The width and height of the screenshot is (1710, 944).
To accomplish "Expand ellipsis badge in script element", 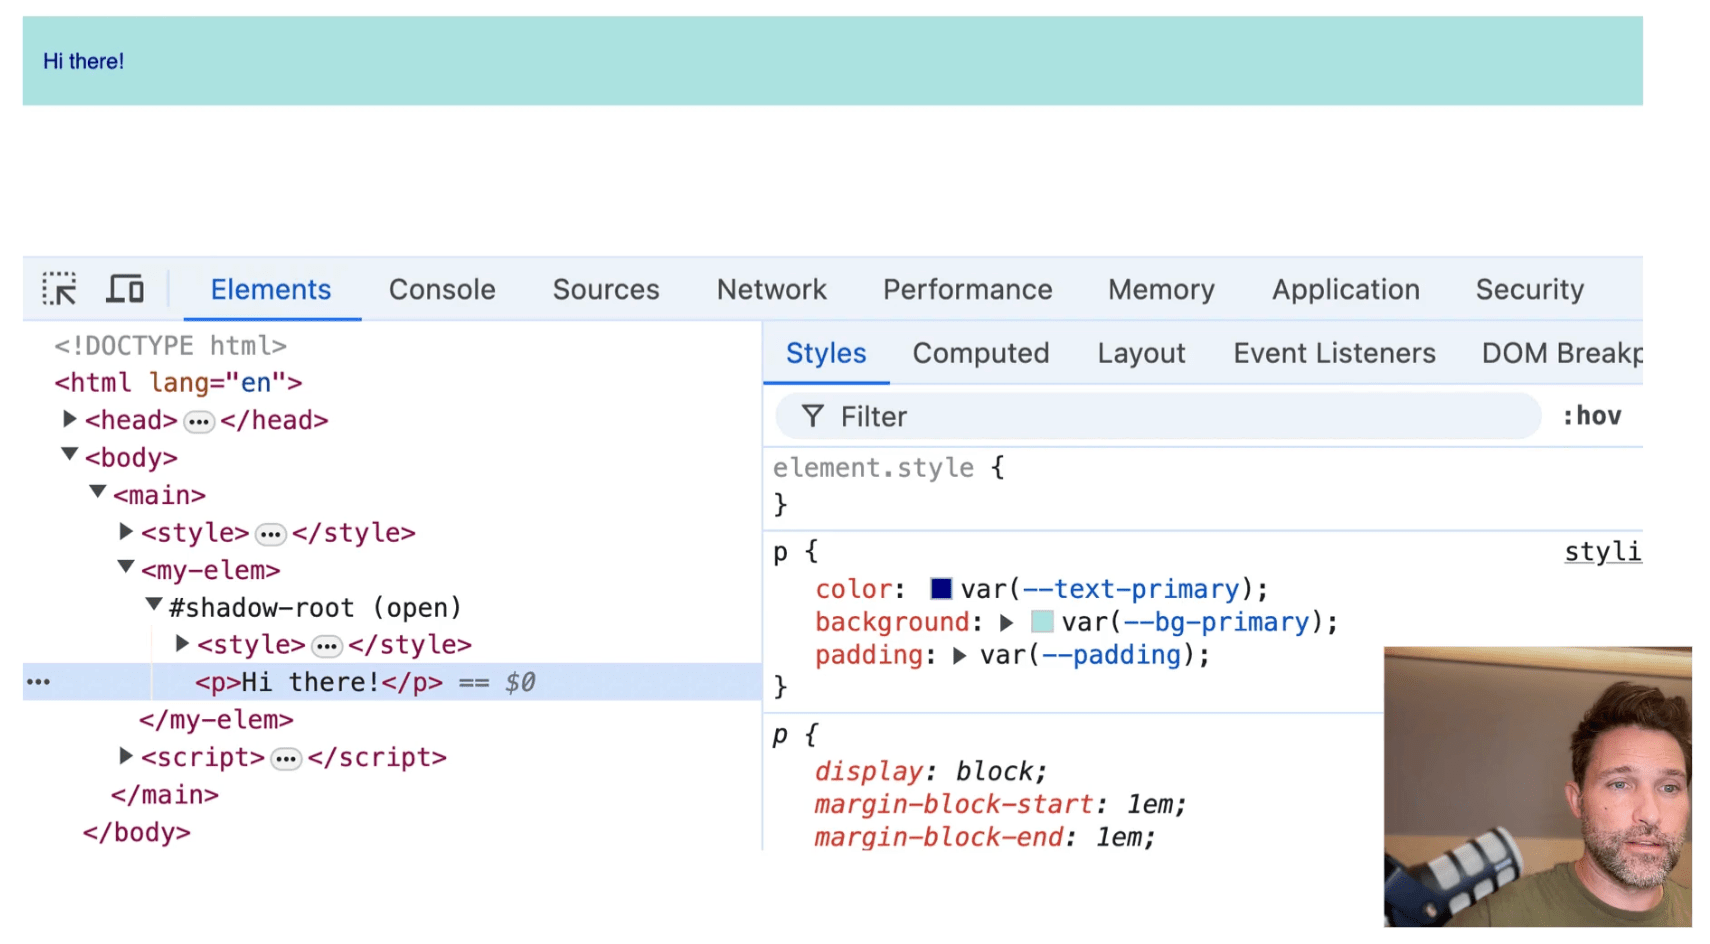I will point(286,759).
